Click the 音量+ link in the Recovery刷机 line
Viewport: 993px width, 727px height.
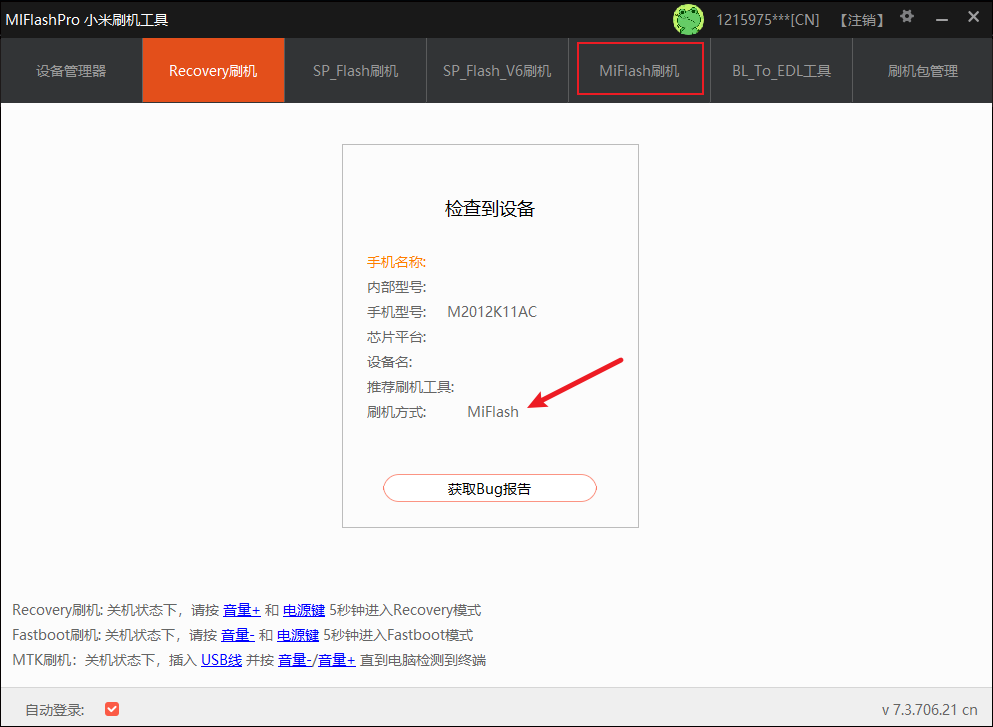click(242, 610)
